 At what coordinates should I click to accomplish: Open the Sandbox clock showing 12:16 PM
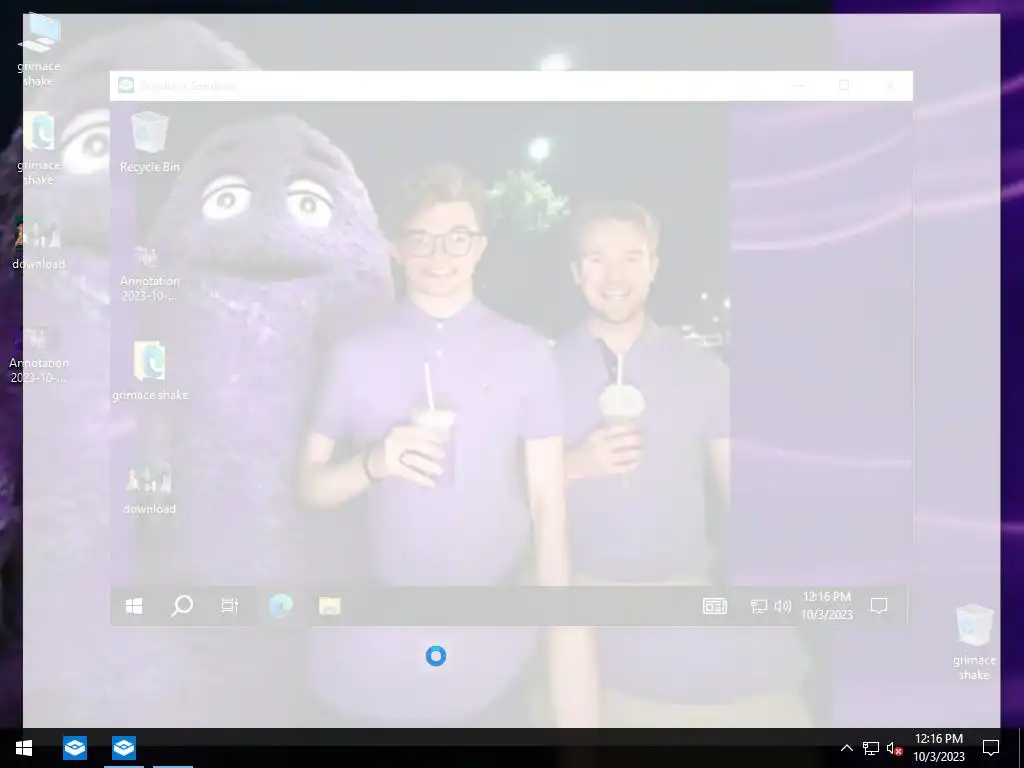827,605
